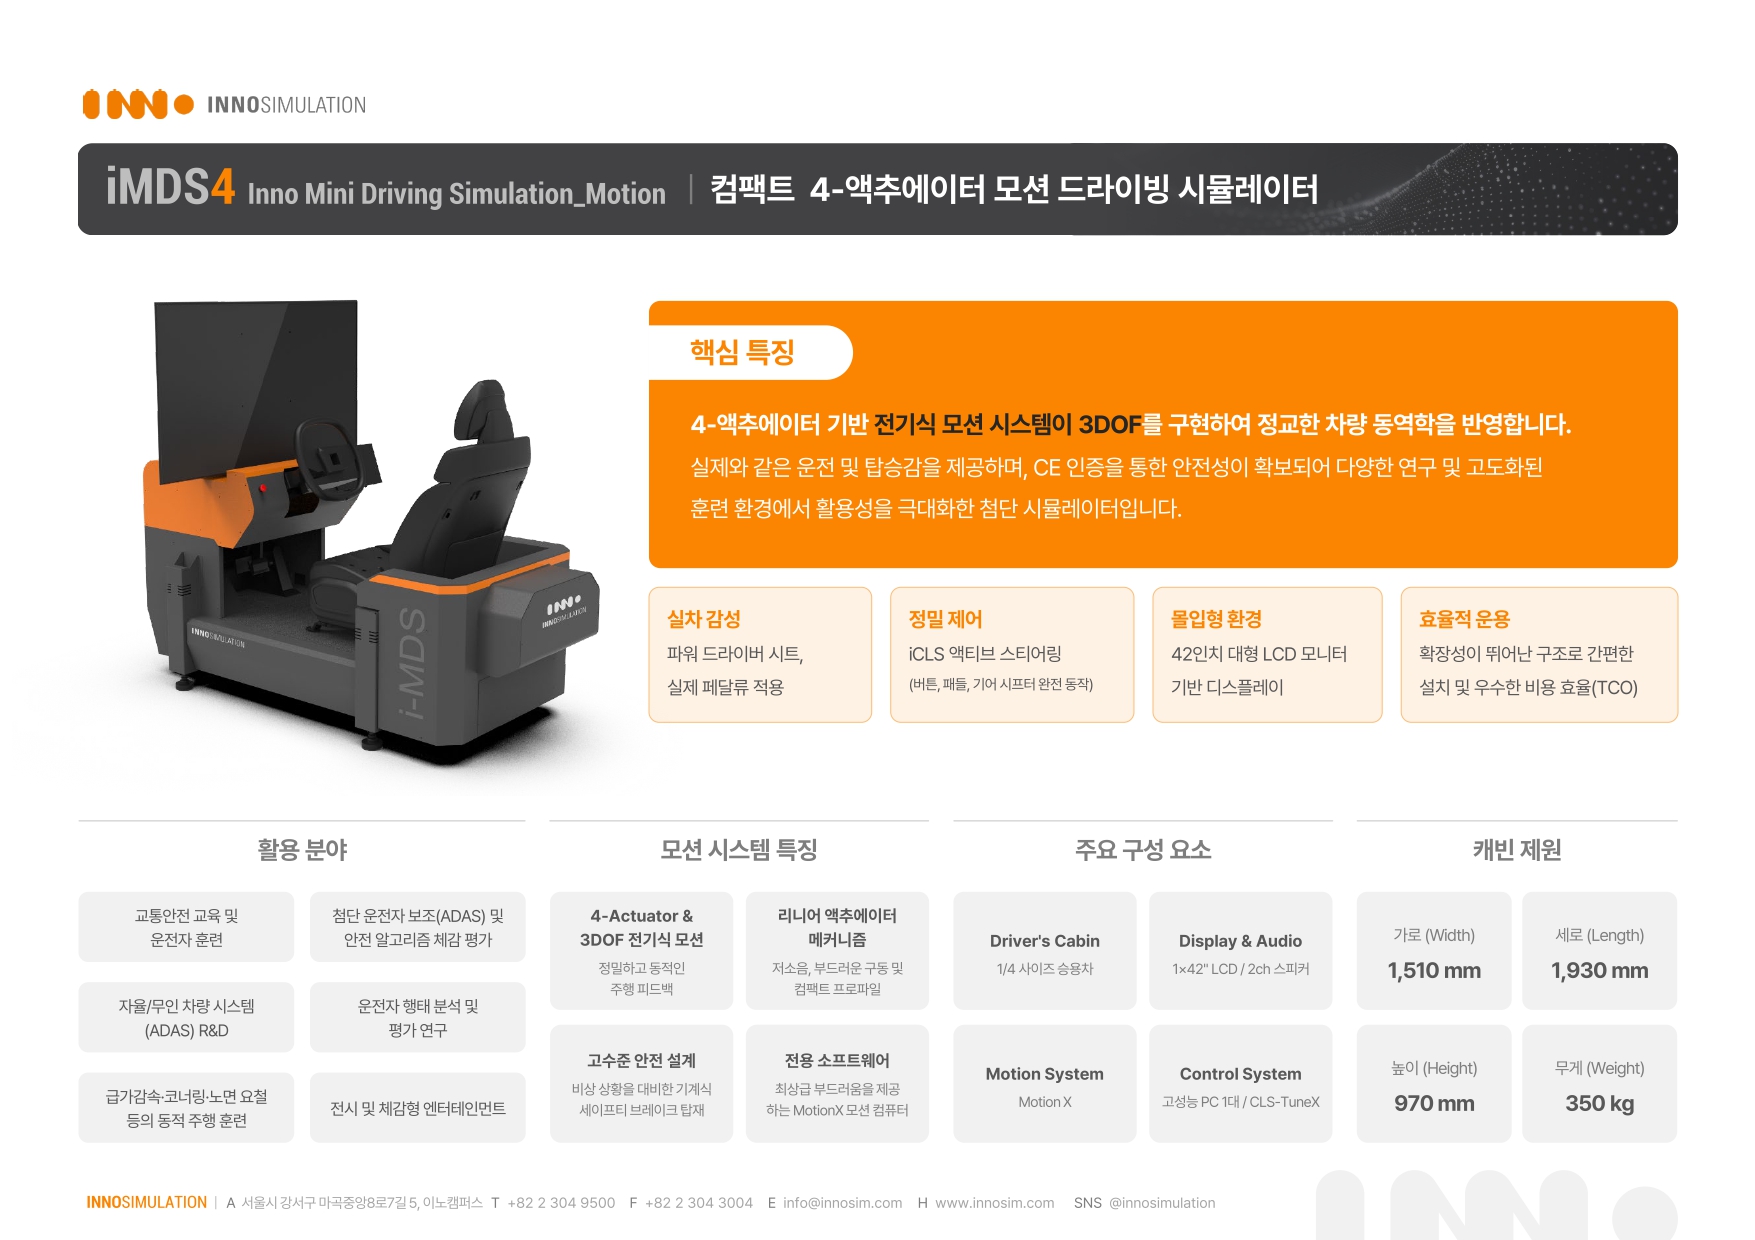Click the 가로 (Width) "1,510 mm" value
Image resolution: width=1755 pixels, height=1240 pixels.
[x=1434, y=970]
